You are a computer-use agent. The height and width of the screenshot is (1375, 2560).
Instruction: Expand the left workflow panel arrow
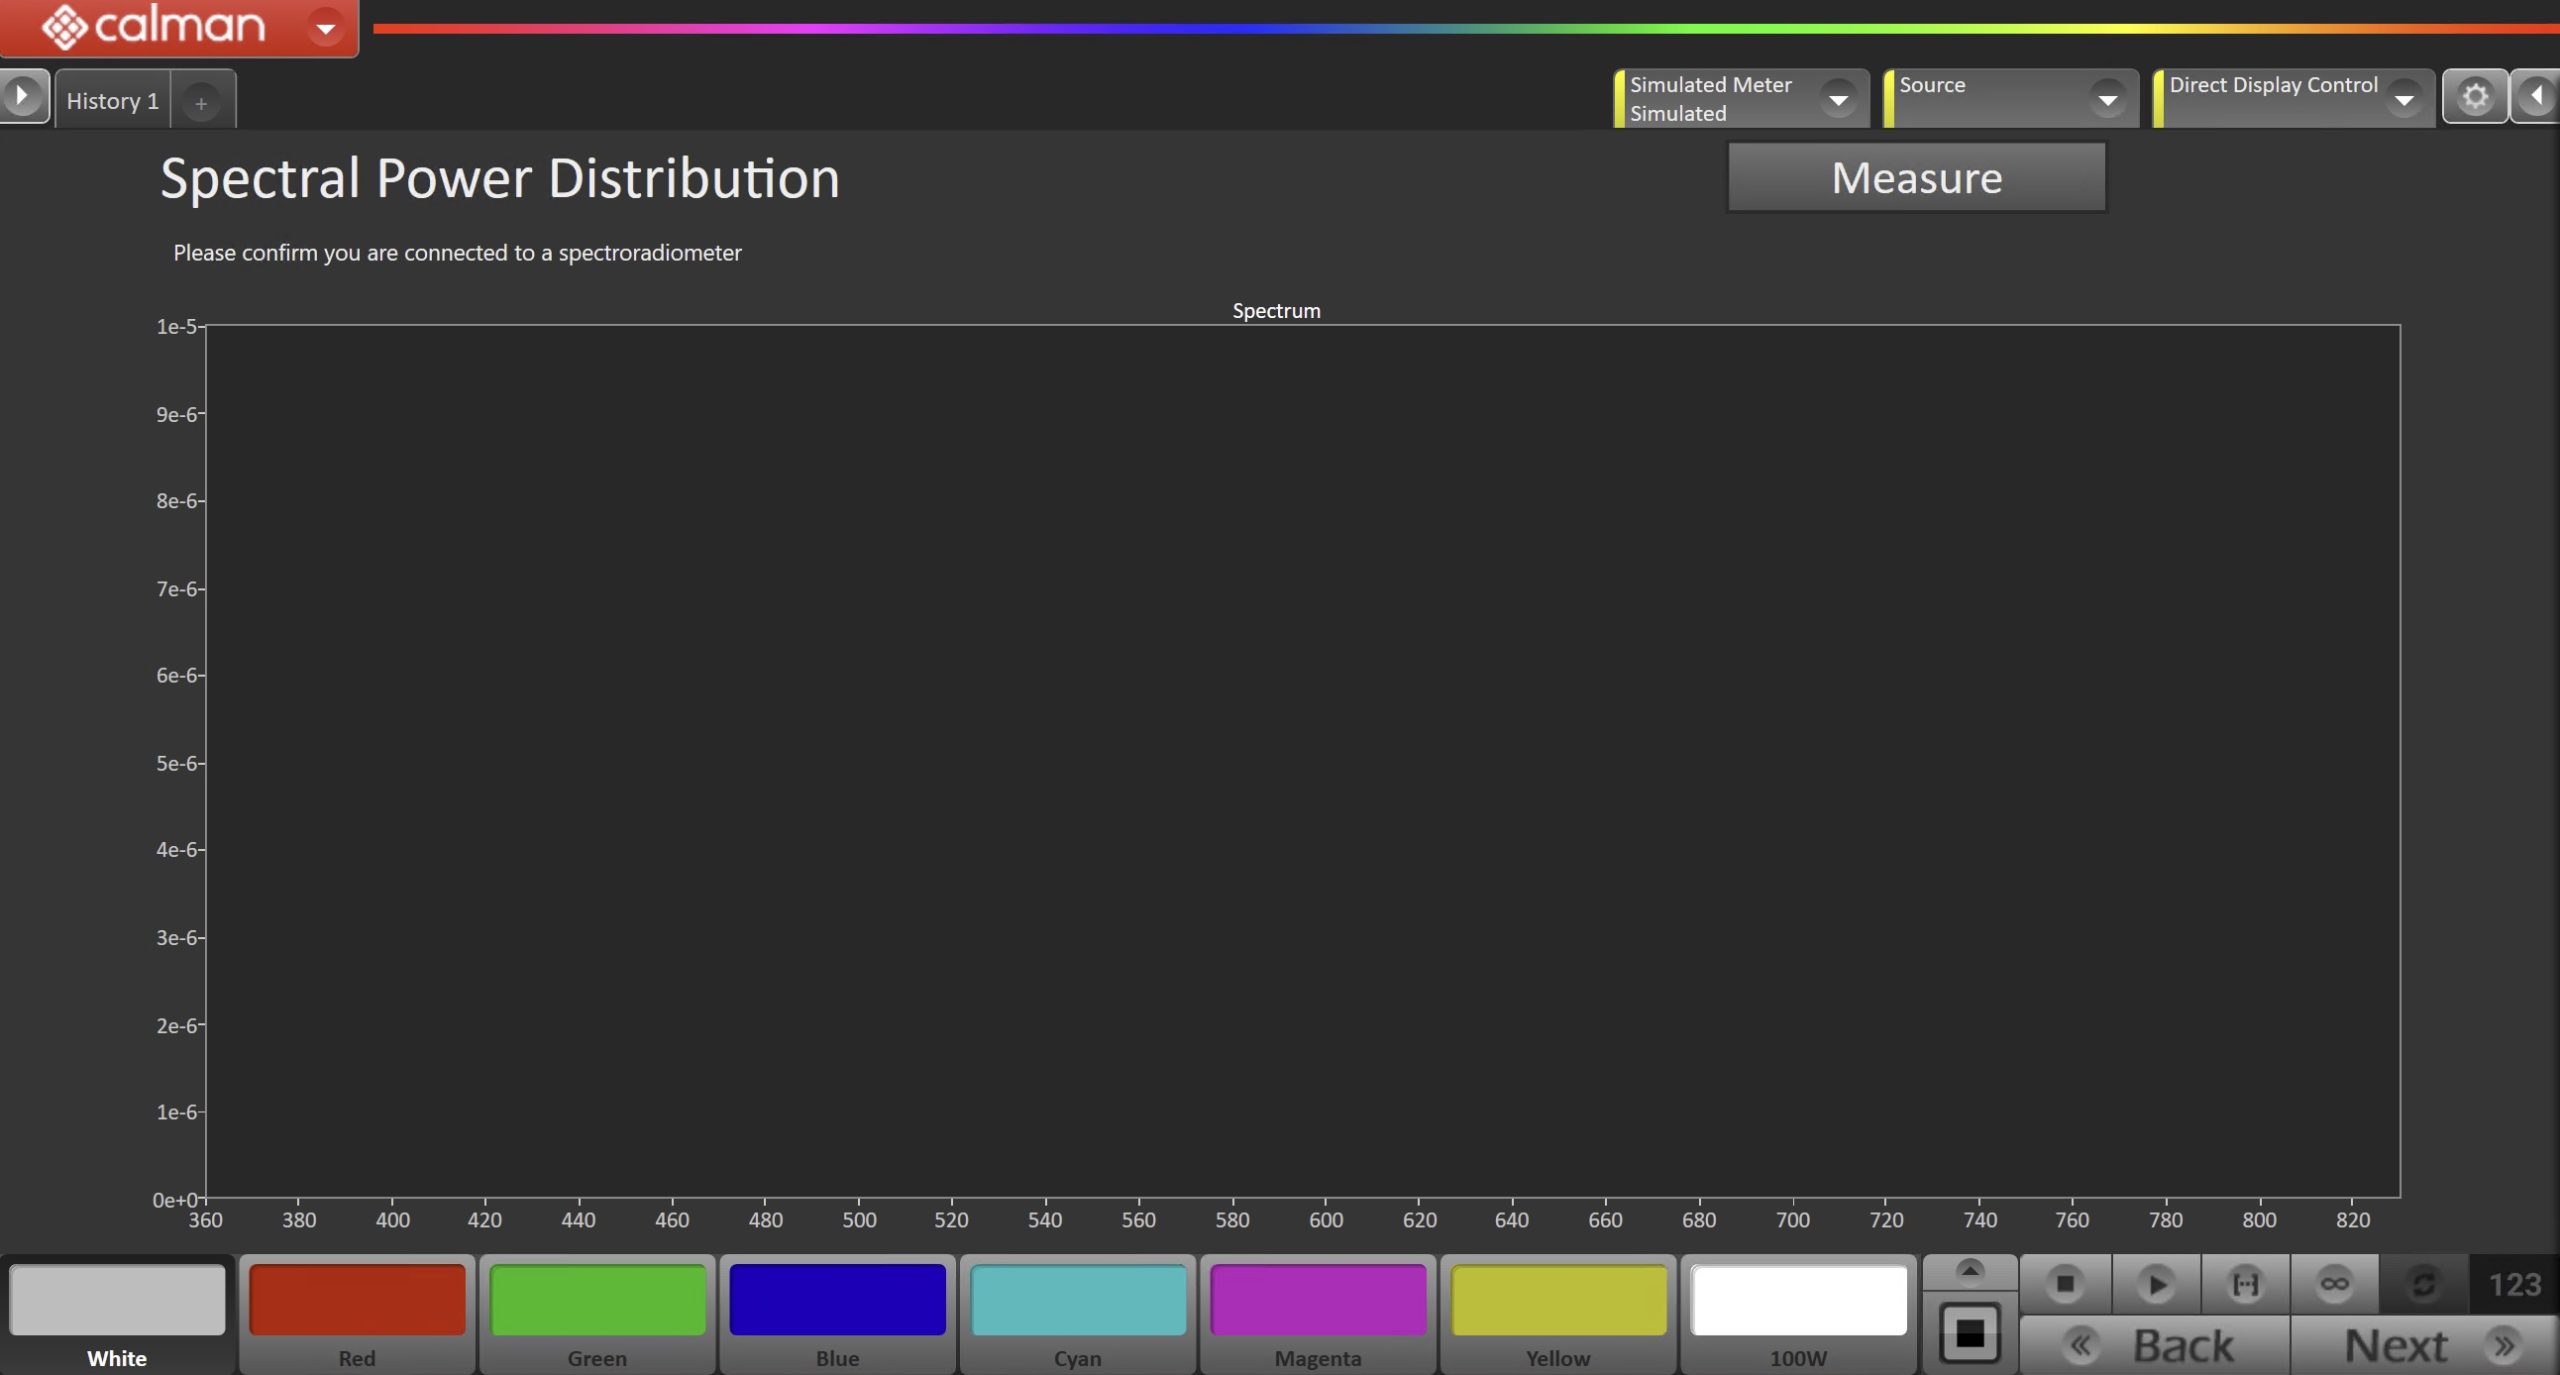point(22,97)
